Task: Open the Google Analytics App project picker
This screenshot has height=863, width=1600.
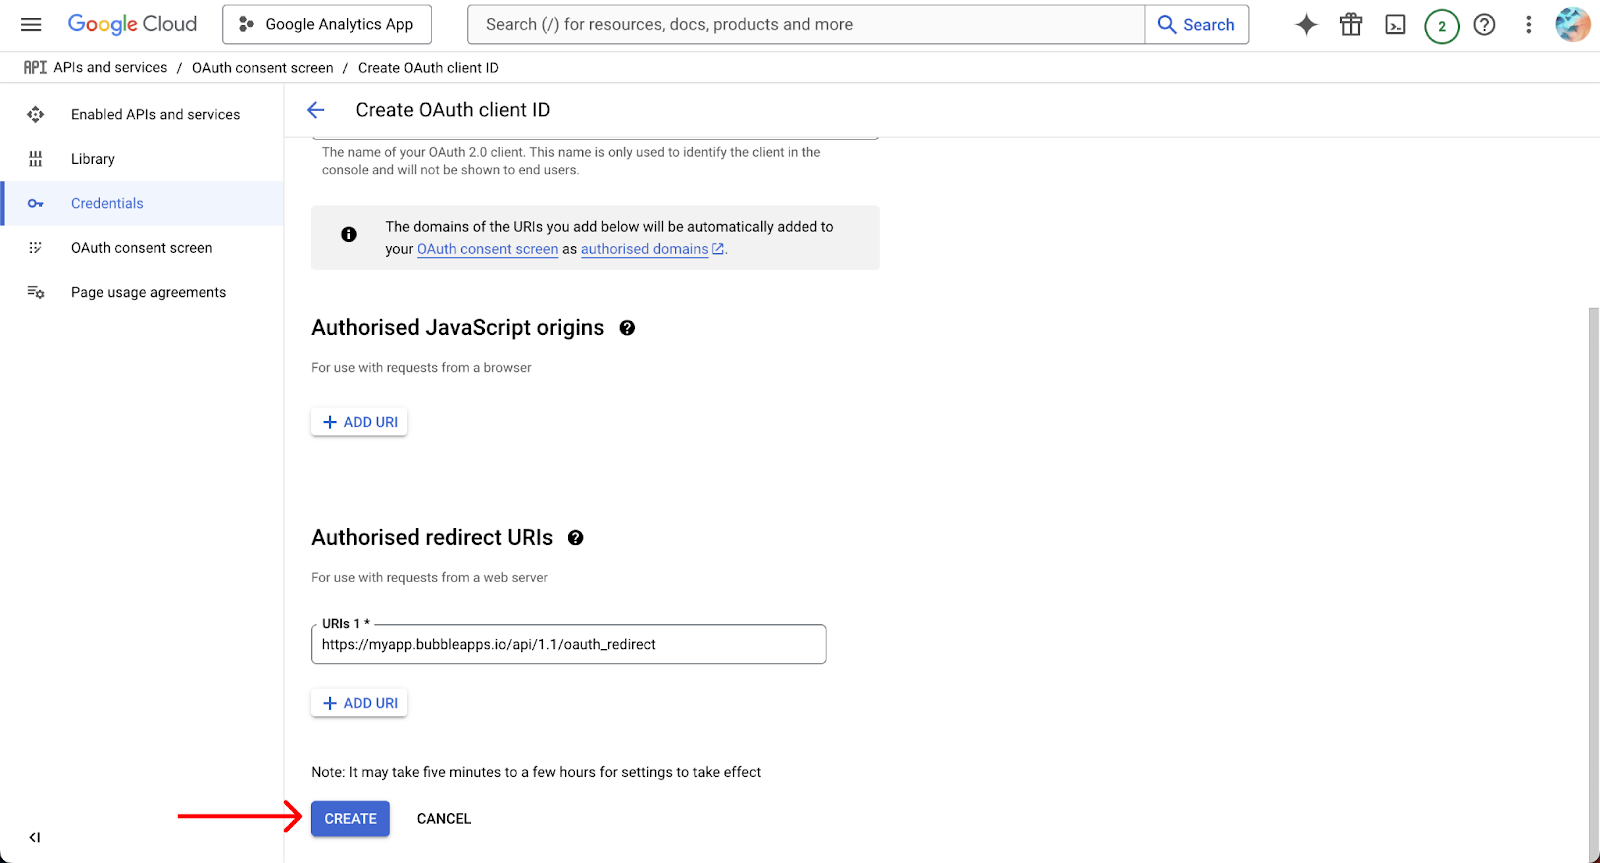Action: point(327,25)
